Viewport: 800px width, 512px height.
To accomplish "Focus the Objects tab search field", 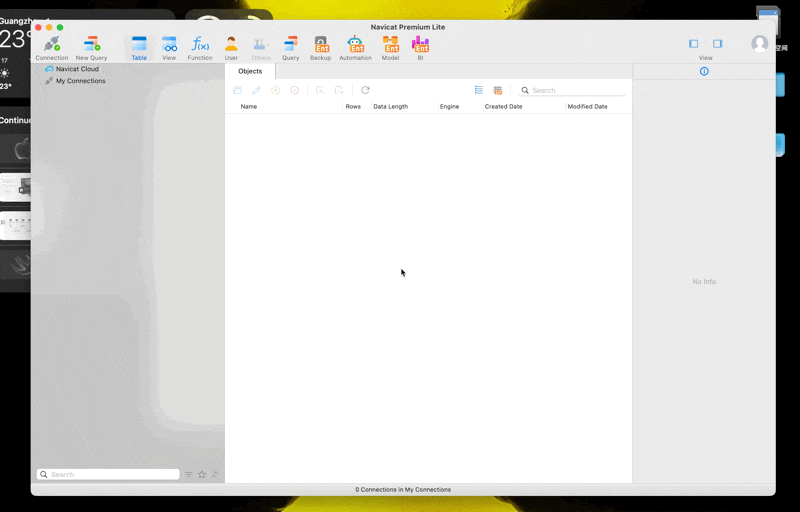I will click(x=571, y=90).
